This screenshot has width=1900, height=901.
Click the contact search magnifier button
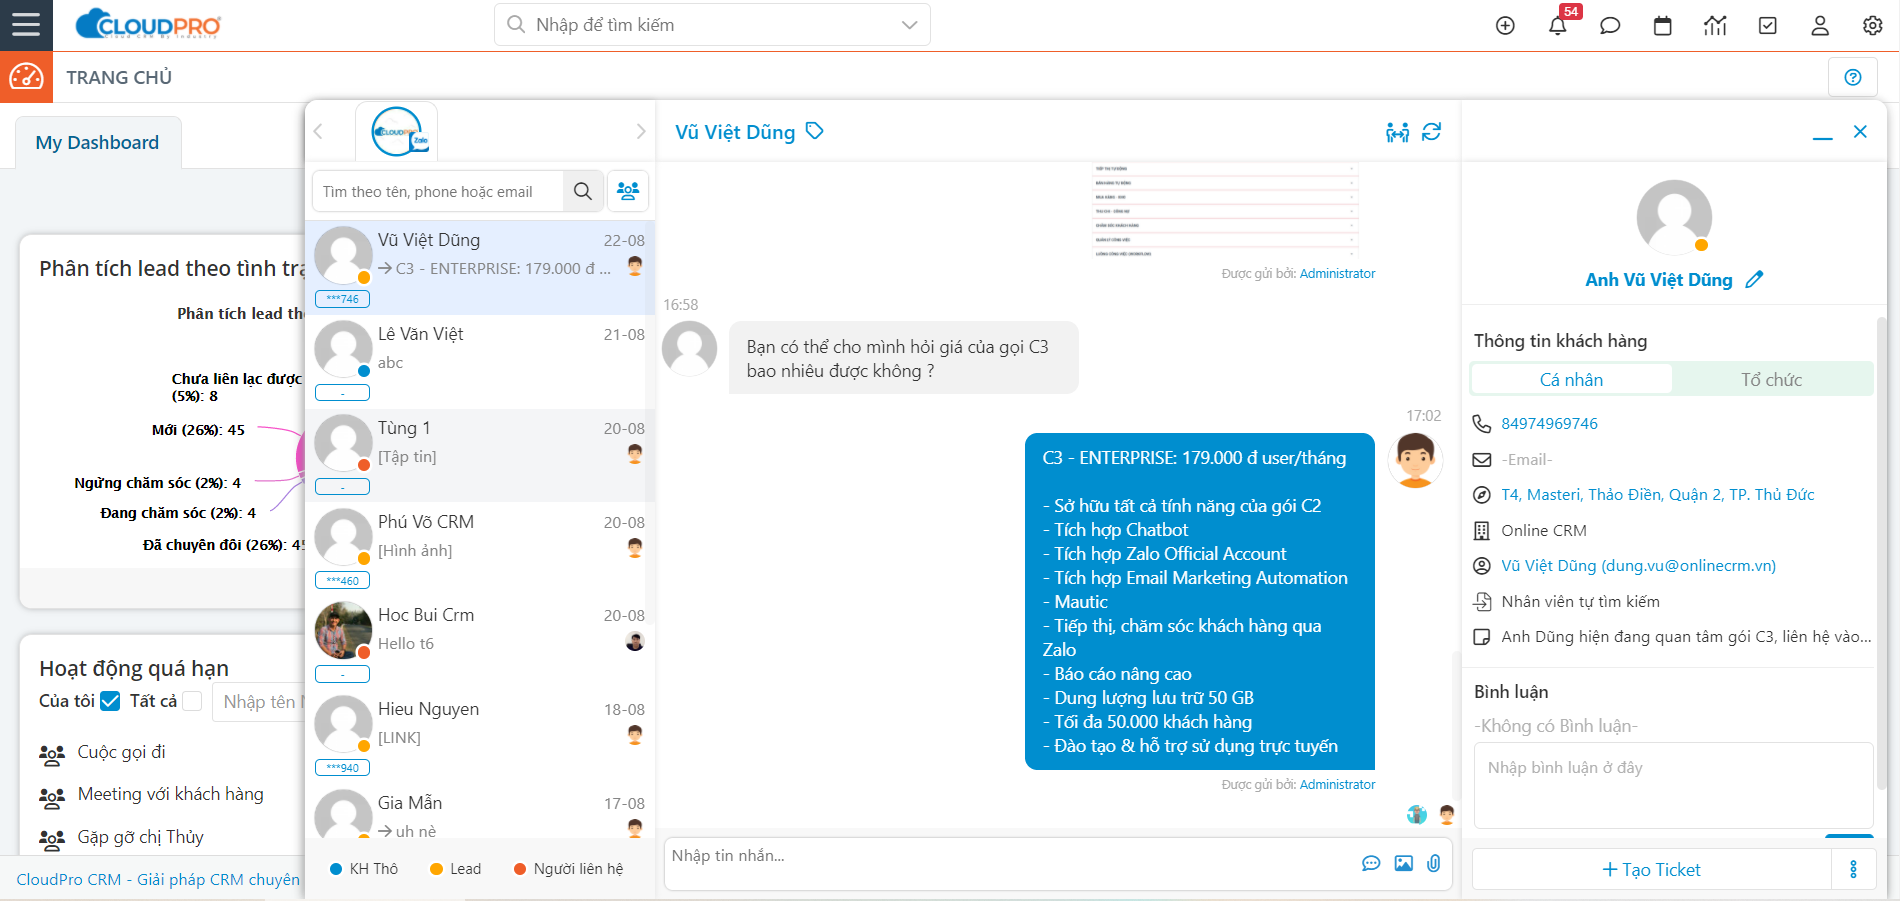click(583, 191)
